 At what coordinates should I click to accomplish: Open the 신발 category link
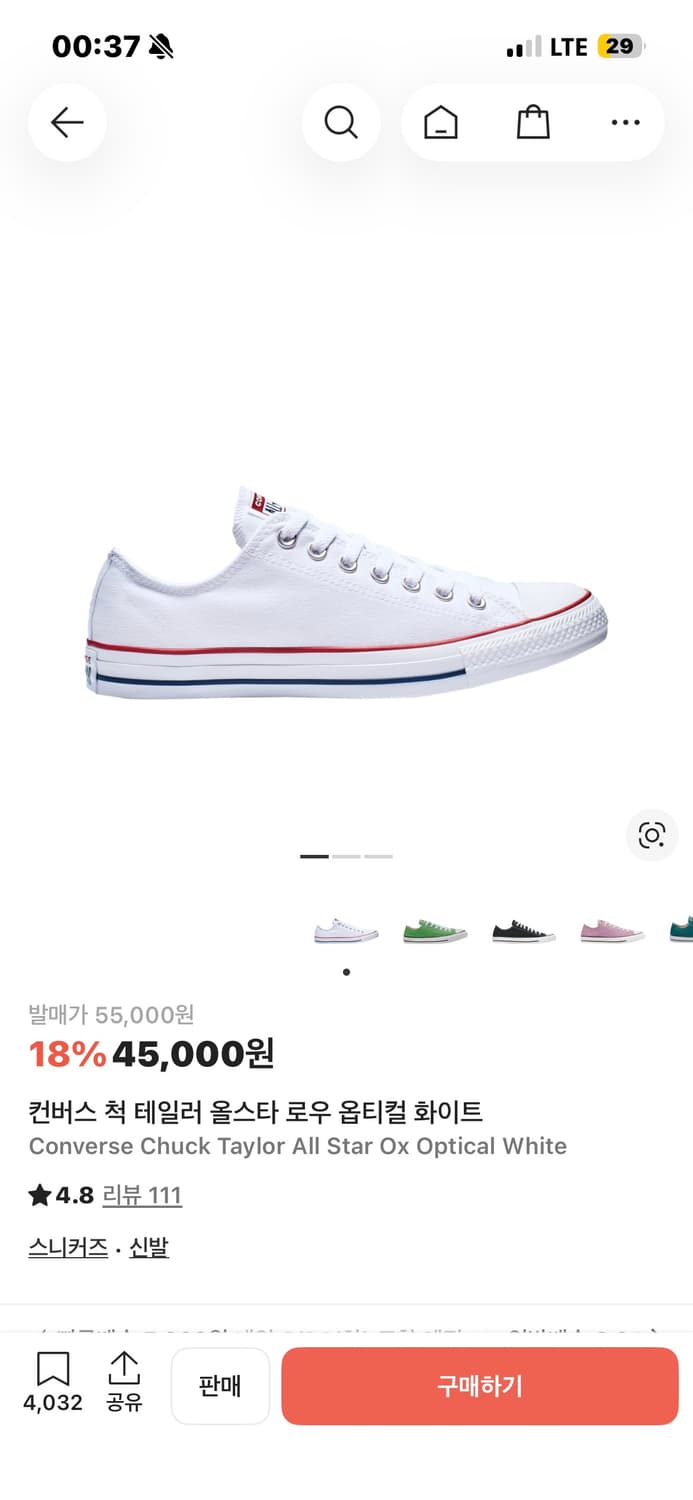149,1247
